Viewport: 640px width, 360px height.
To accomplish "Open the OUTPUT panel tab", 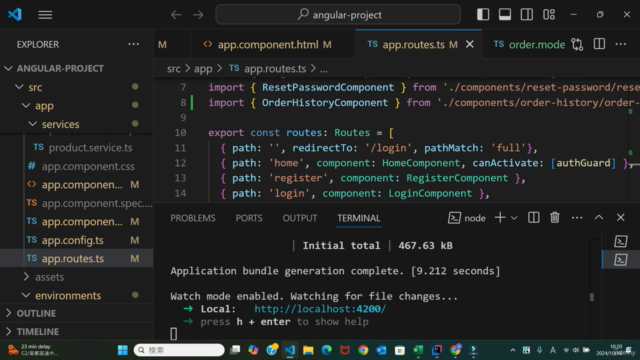I will pos(300,218).
